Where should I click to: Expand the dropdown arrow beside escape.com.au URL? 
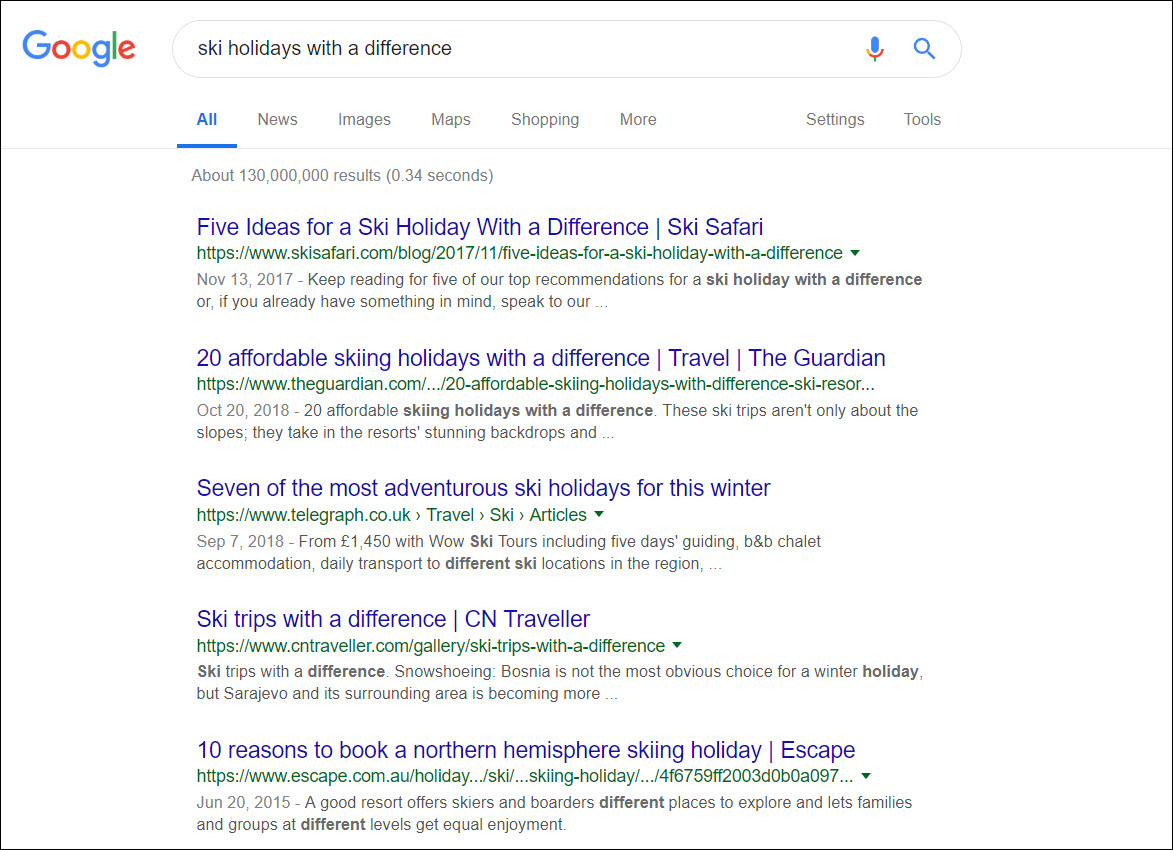[x=866, y=776]
